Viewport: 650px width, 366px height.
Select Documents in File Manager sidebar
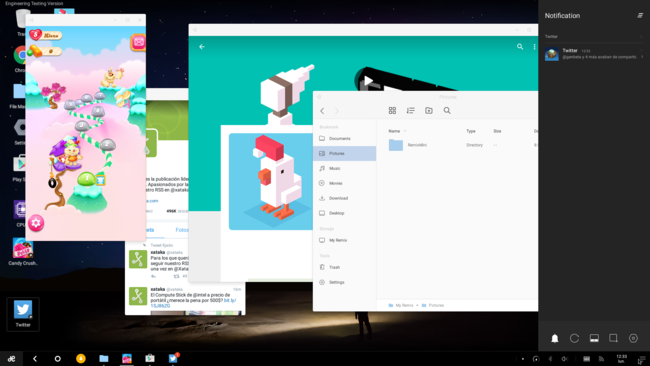point(344,138)
